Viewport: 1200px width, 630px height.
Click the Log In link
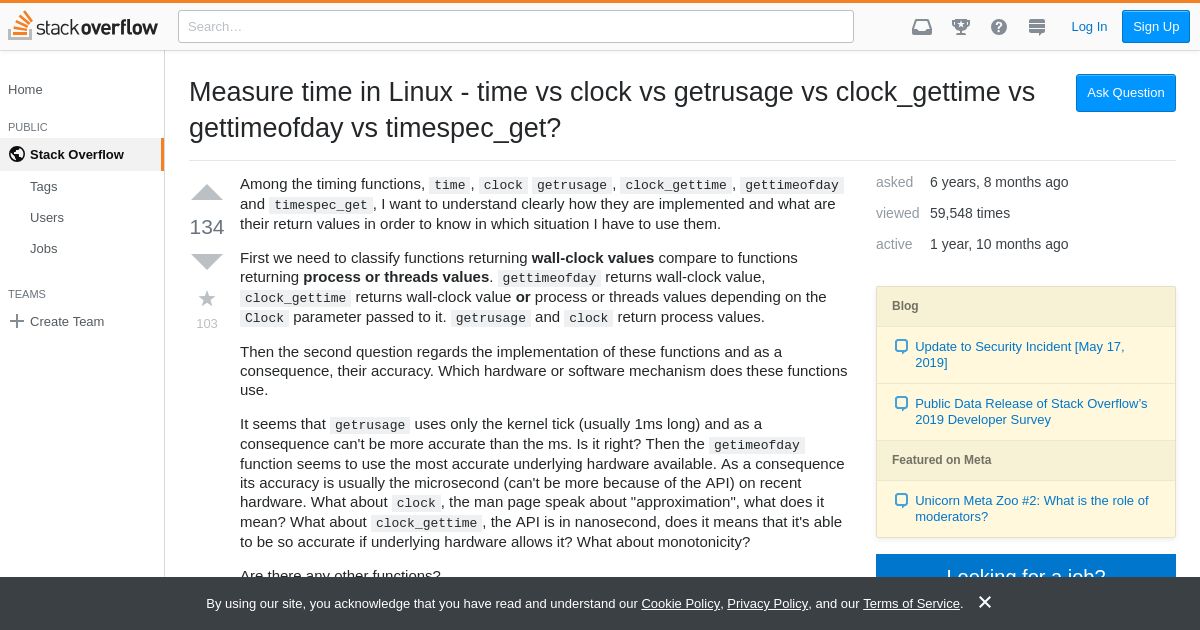tap(1089, 26)
